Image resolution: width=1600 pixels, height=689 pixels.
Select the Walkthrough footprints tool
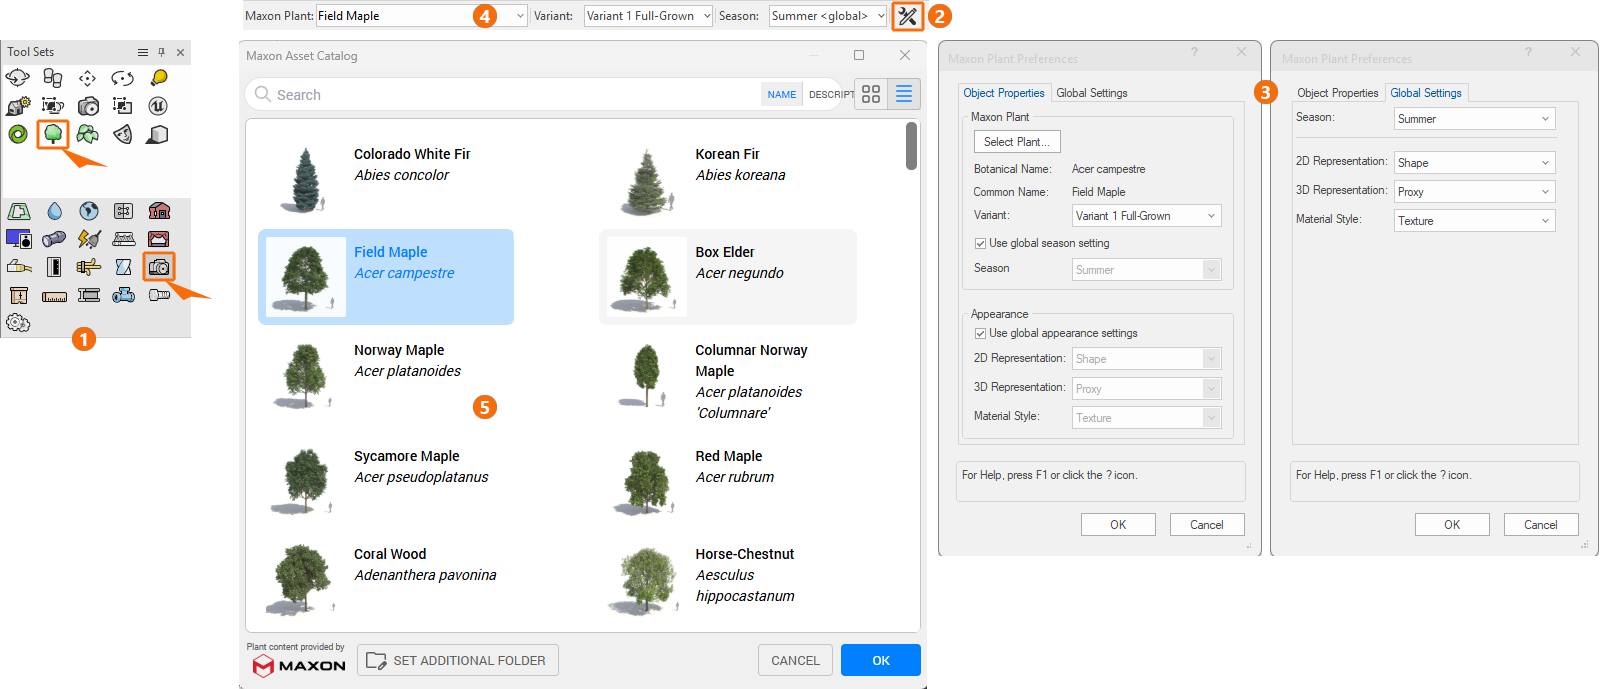tap(53, 78)
